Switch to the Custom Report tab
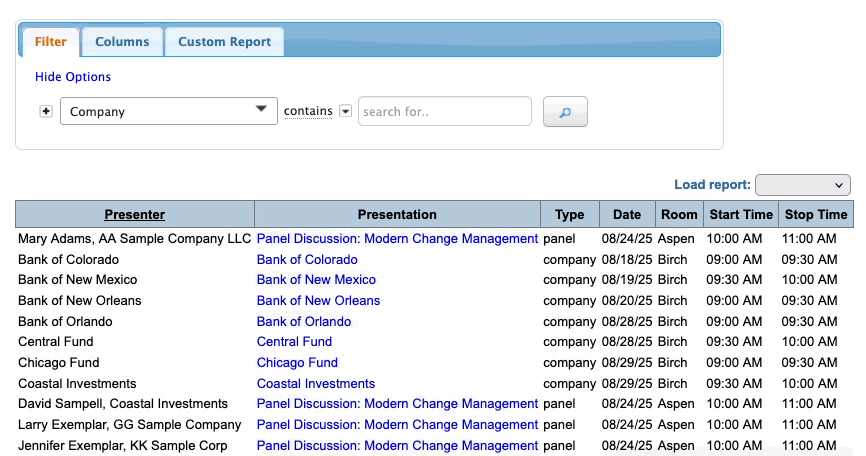 click(x=224, y=42)
